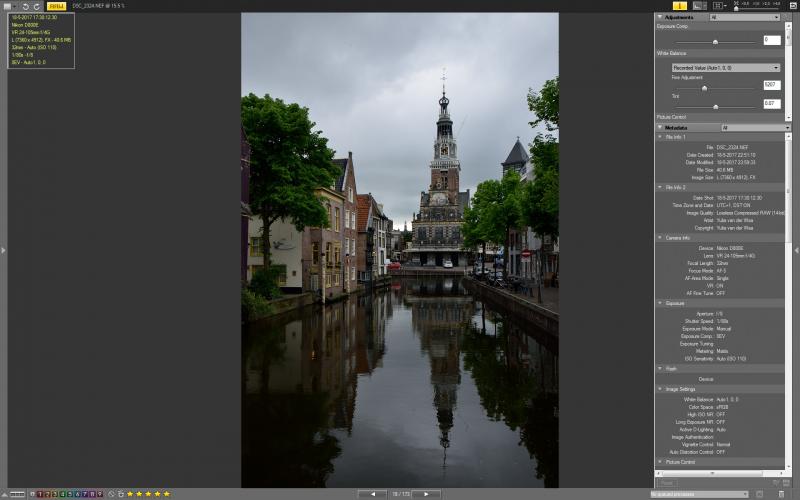
Task: Click the button at bottom-left of Metadata panel
Action: point(667,482)
